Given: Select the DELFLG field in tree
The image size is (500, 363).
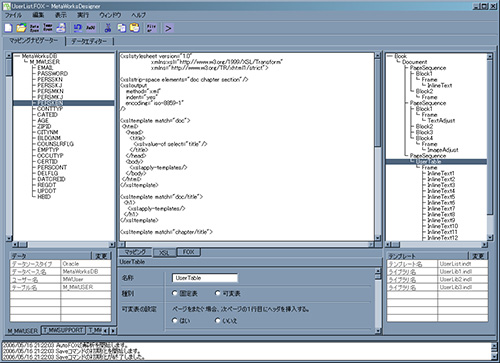Looking at the screenshot, I should coord(47,173).
